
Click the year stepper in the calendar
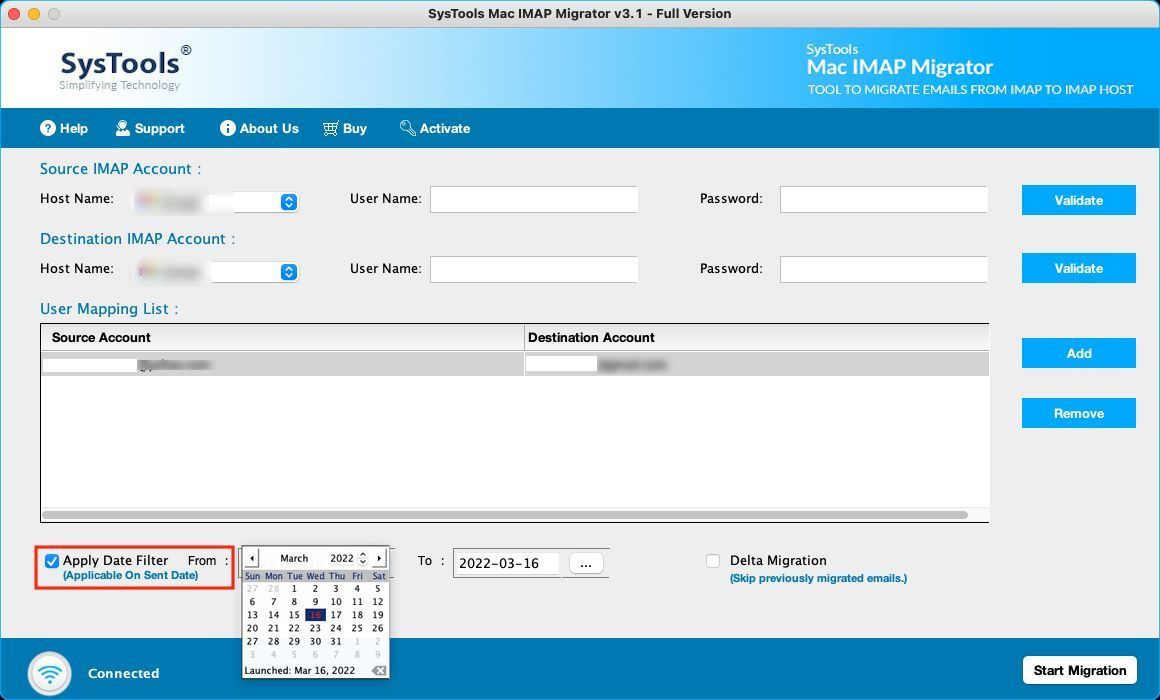tap(362, 558)
